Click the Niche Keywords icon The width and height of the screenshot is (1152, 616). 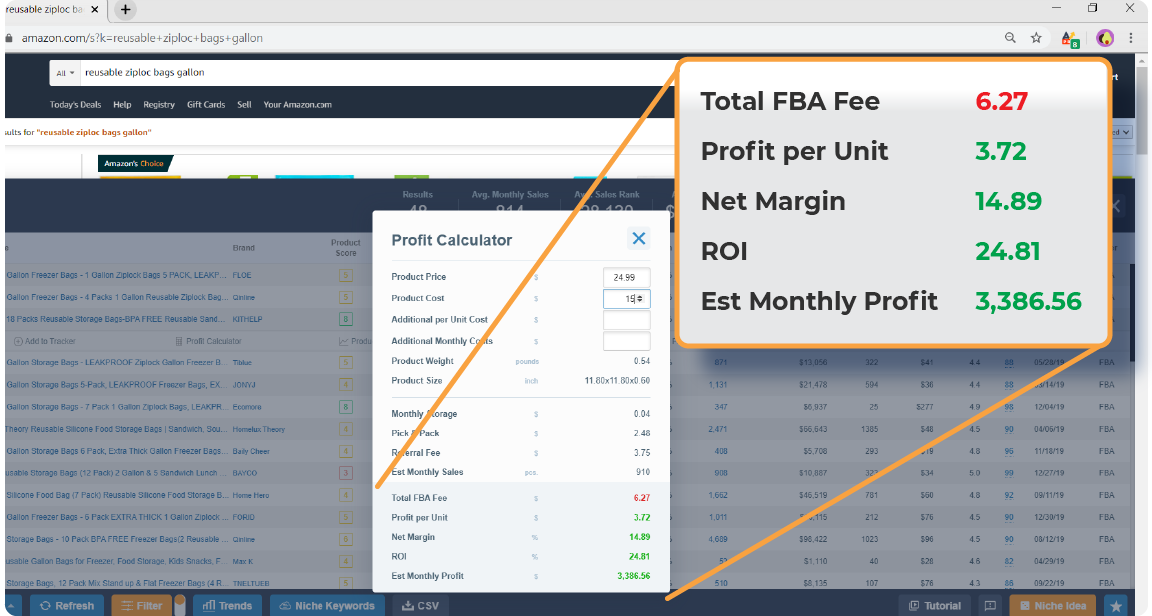pos(283,604)
